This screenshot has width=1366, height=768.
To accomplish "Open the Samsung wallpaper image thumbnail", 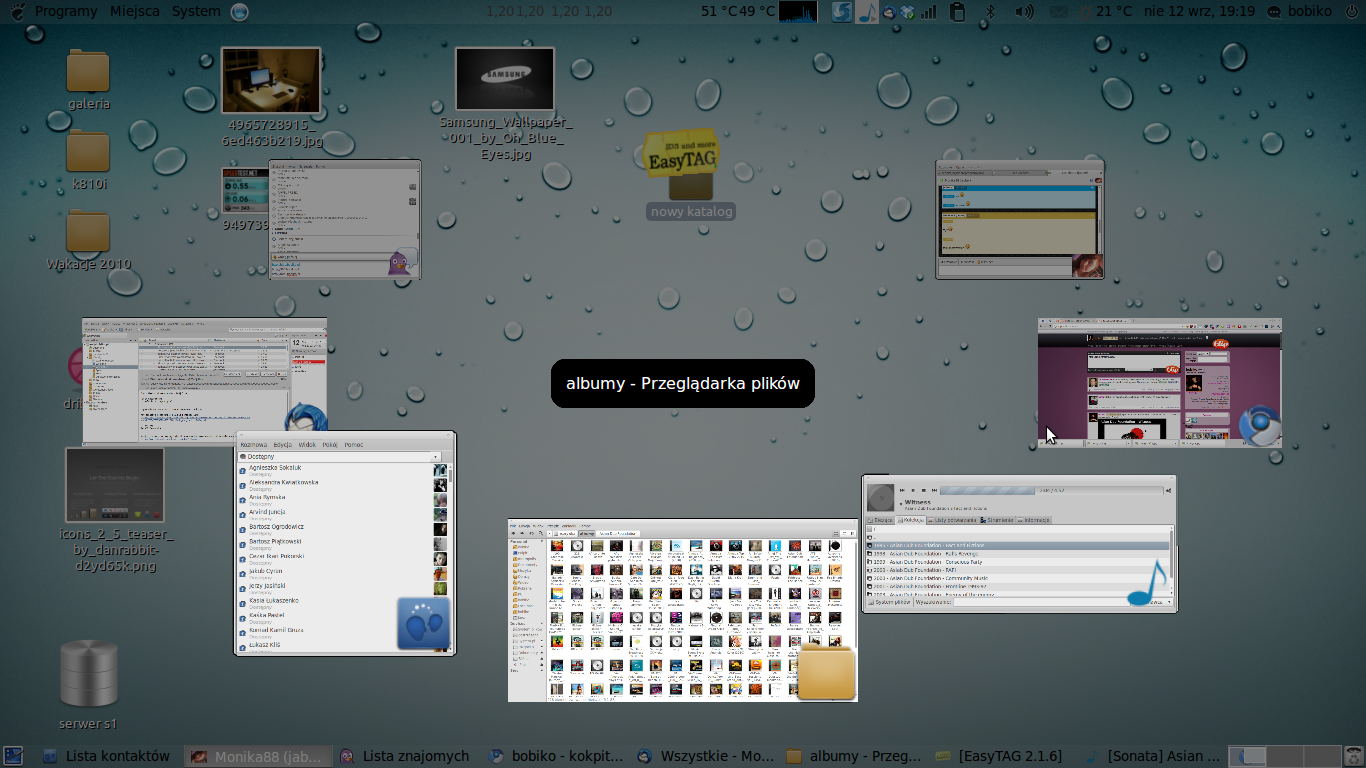I will [x=504, y=79].
